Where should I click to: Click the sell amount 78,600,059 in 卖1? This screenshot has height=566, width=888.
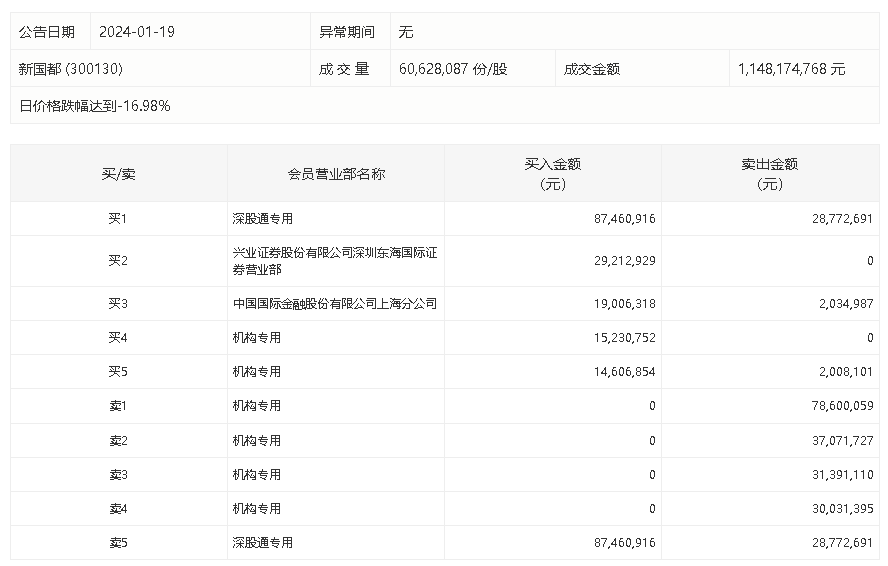pos(835,406)
